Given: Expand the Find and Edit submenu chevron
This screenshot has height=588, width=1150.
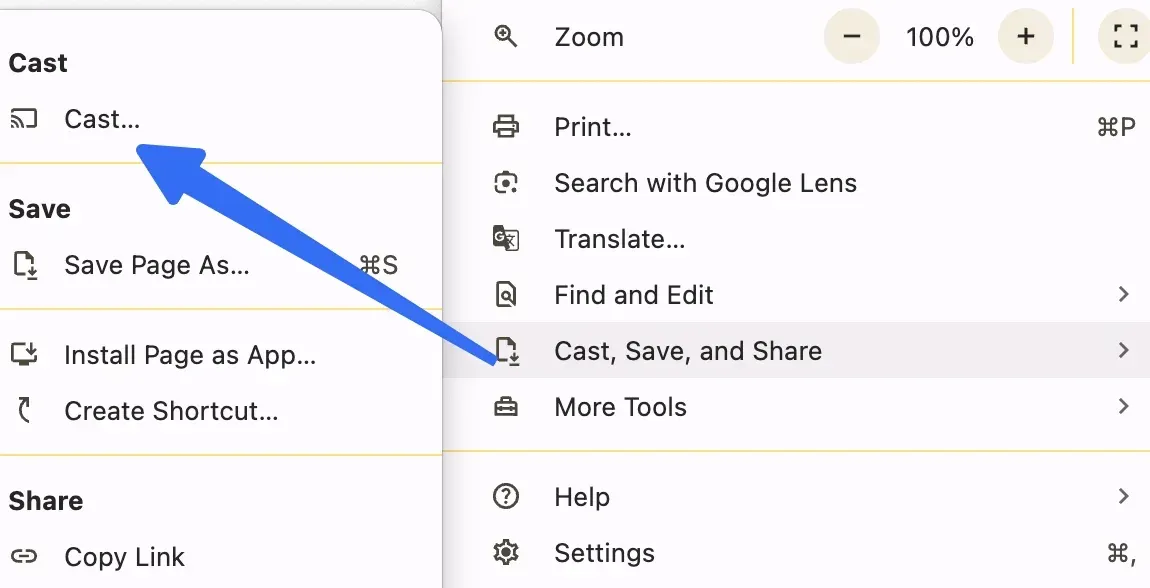Looking at the screenshot, I should tap(1123, 295).
